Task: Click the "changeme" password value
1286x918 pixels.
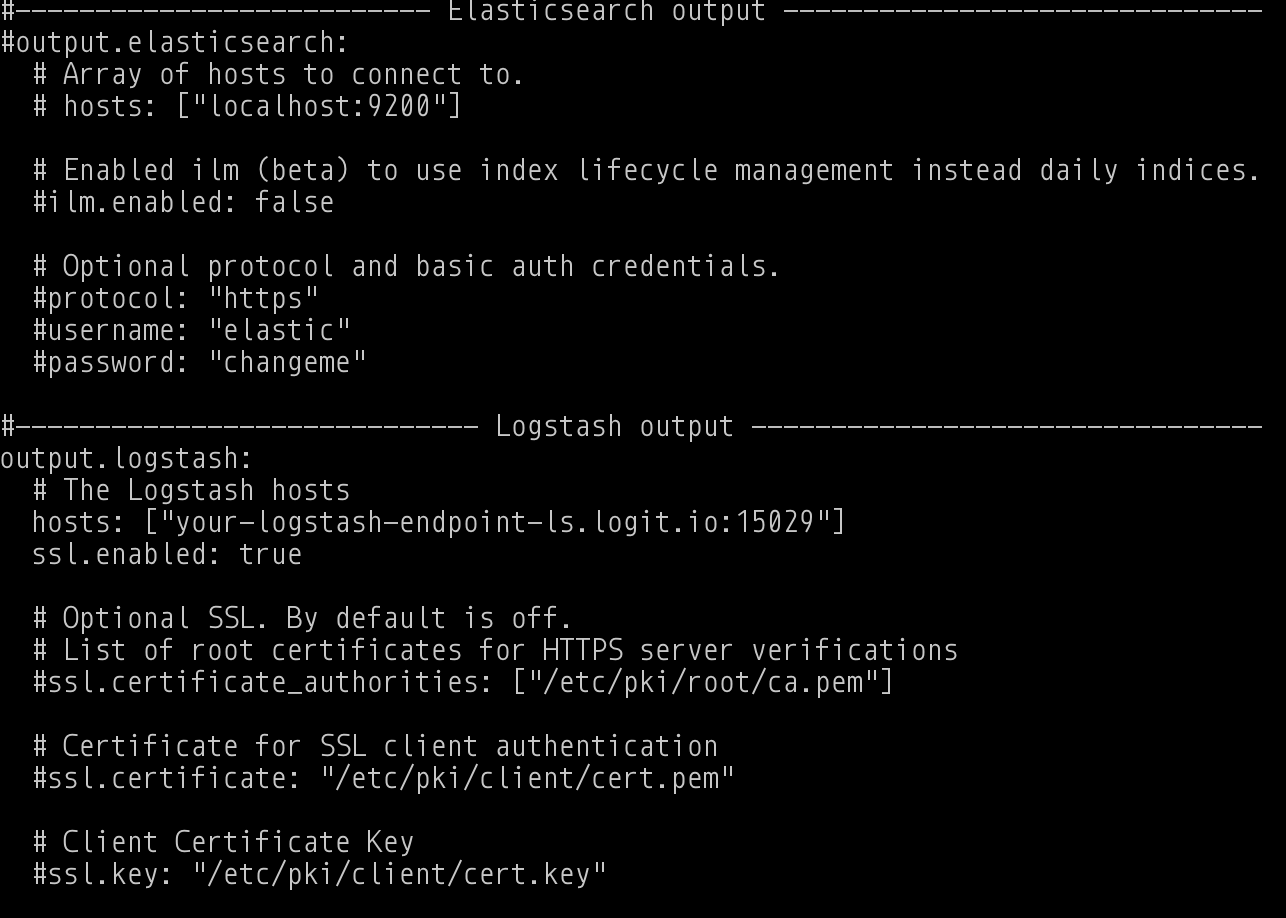Action: 287,362
